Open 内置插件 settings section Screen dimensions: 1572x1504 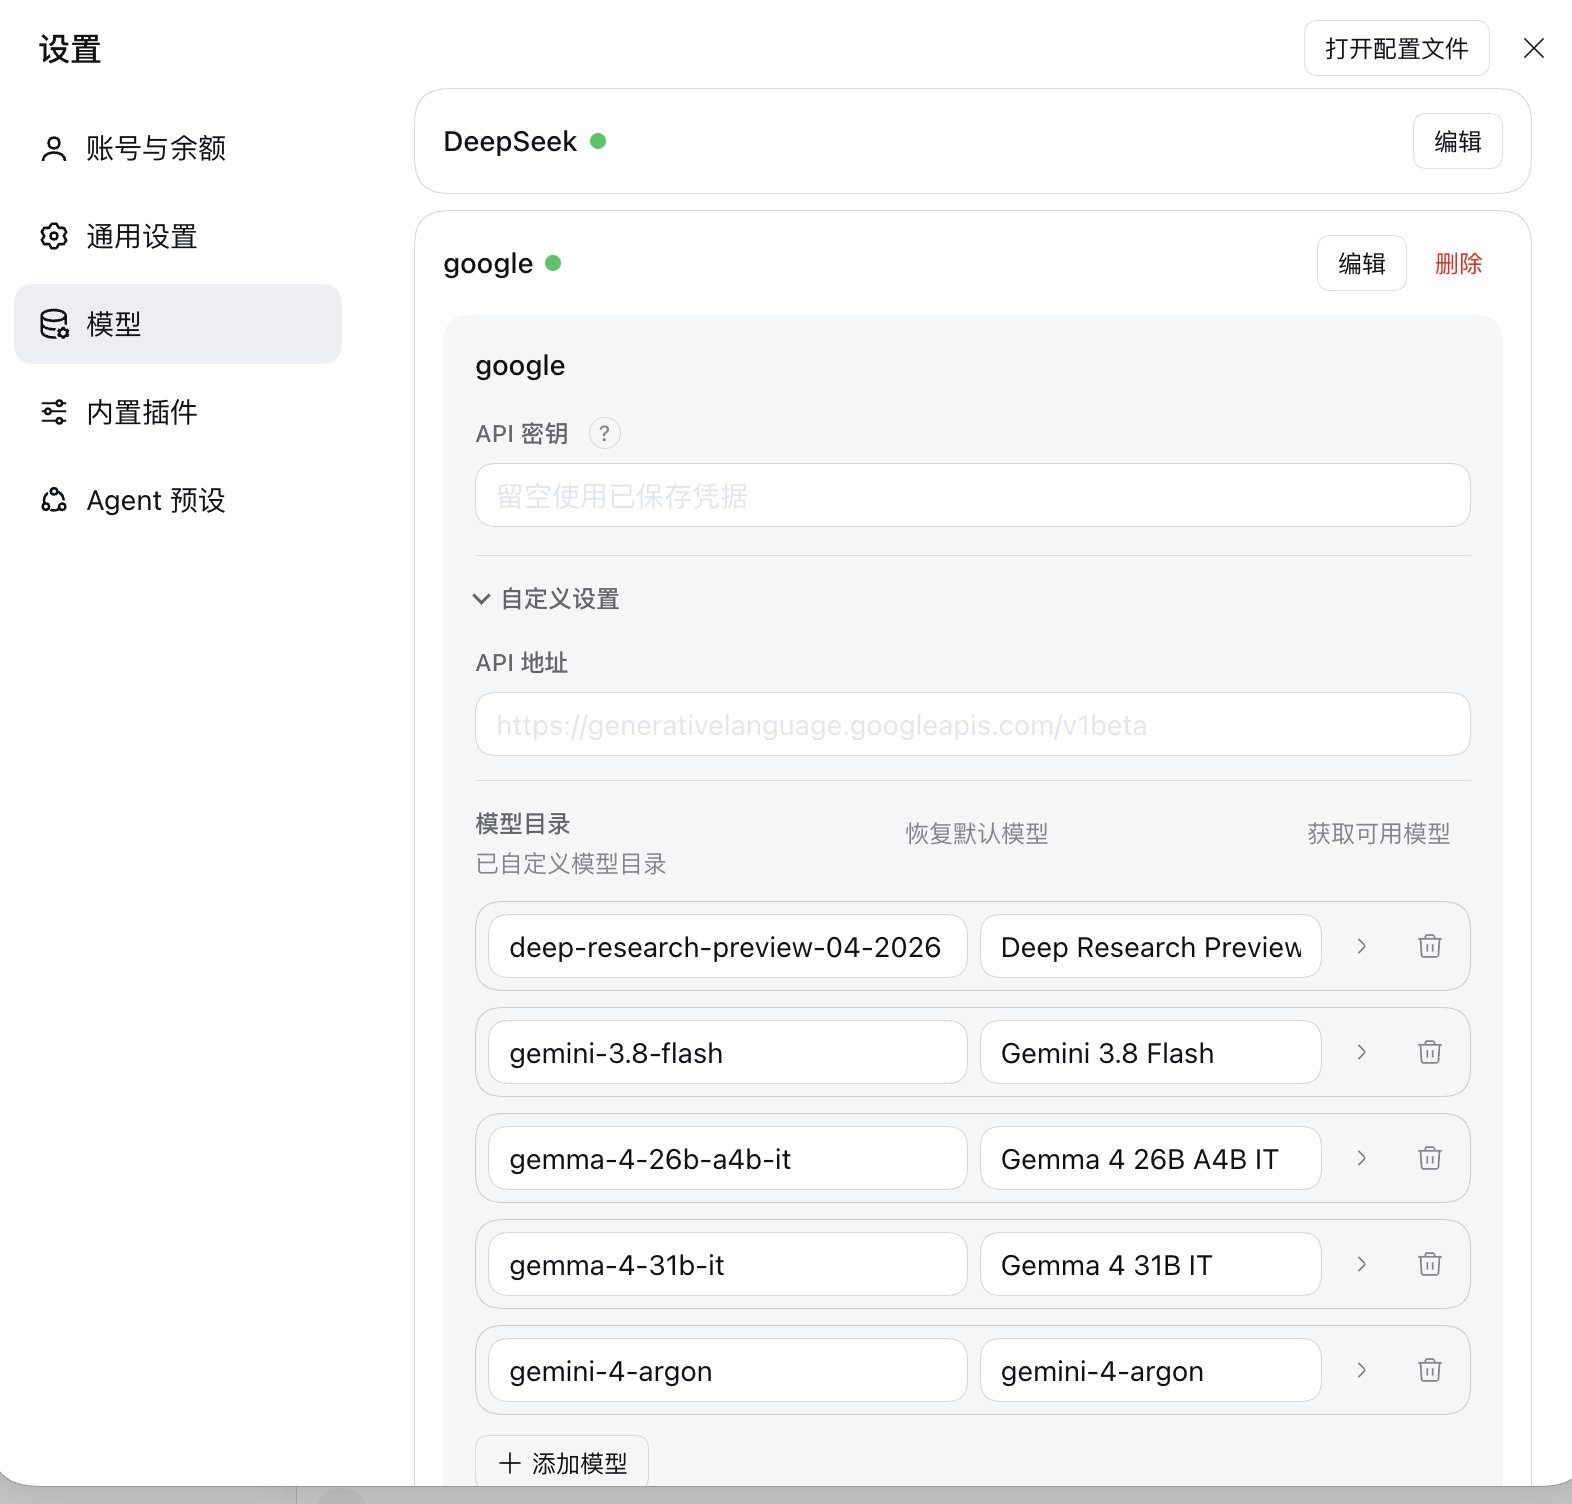coord(178,412)
